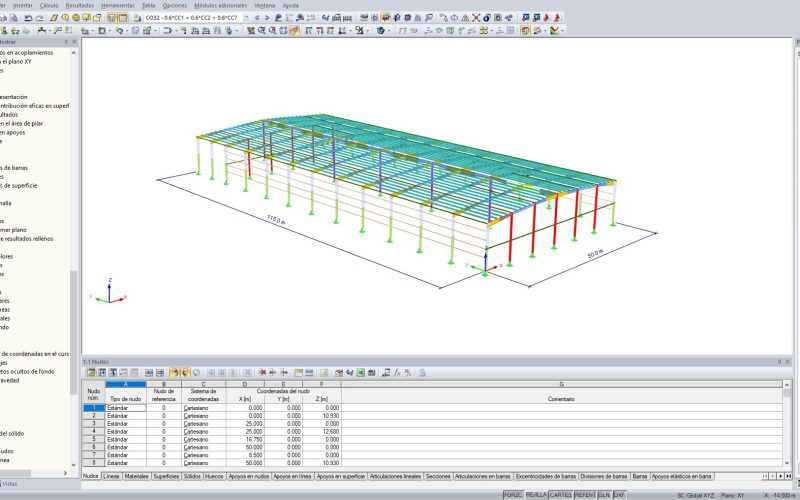This screenshot has height=500, width=800.
Task: Toggle the CARTES status bar button
Action: click(560, 495)
